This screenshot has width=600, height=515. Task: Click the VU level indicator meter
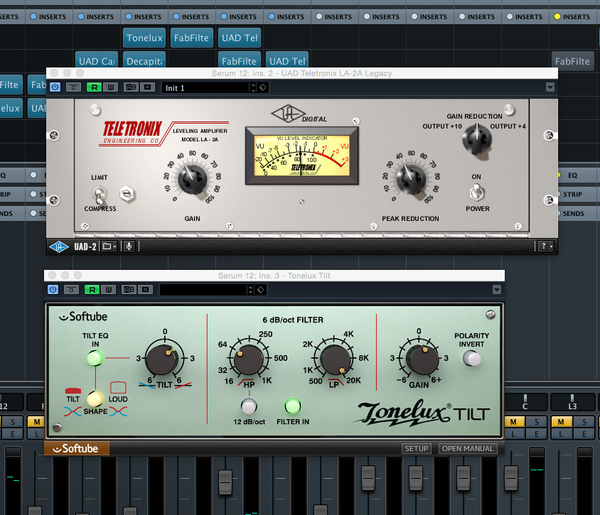pyautogui.click(x=302, y=155)
